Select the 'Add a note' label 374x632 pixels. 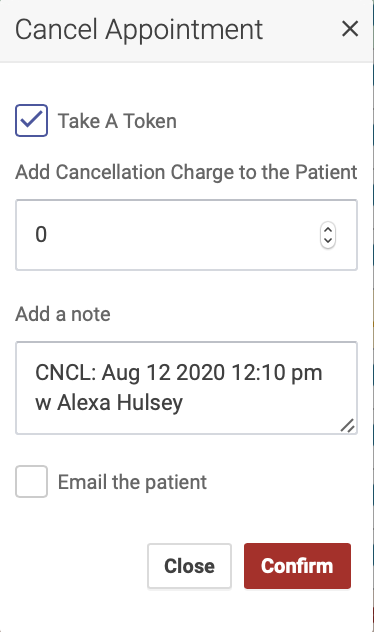(63, 314)
